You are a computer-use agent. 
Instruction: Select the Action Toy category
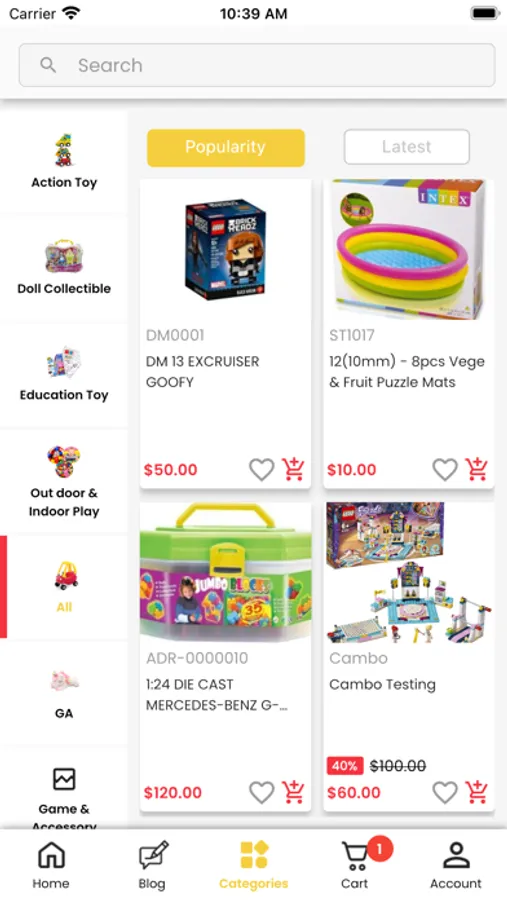64,161
